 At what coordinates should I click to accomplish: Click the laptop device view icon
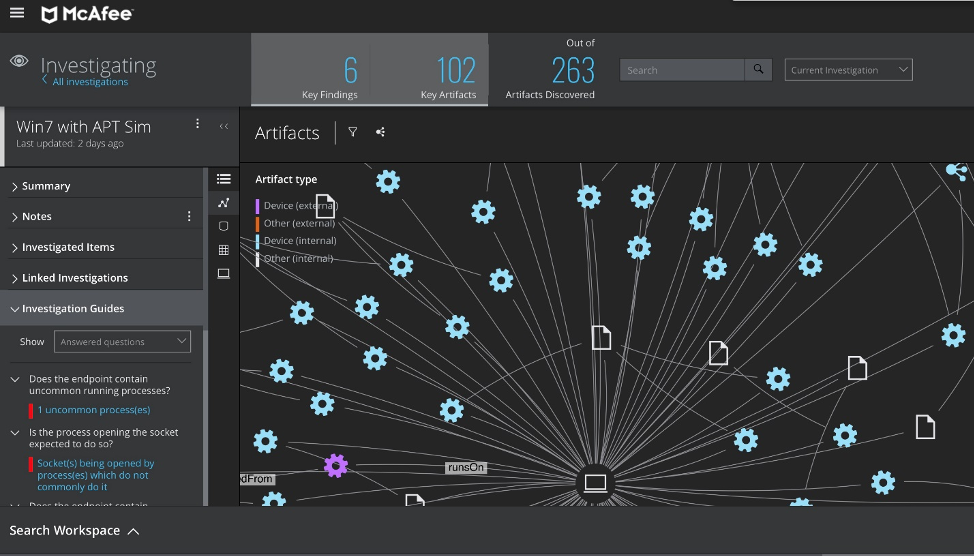[x=223, y=274]
